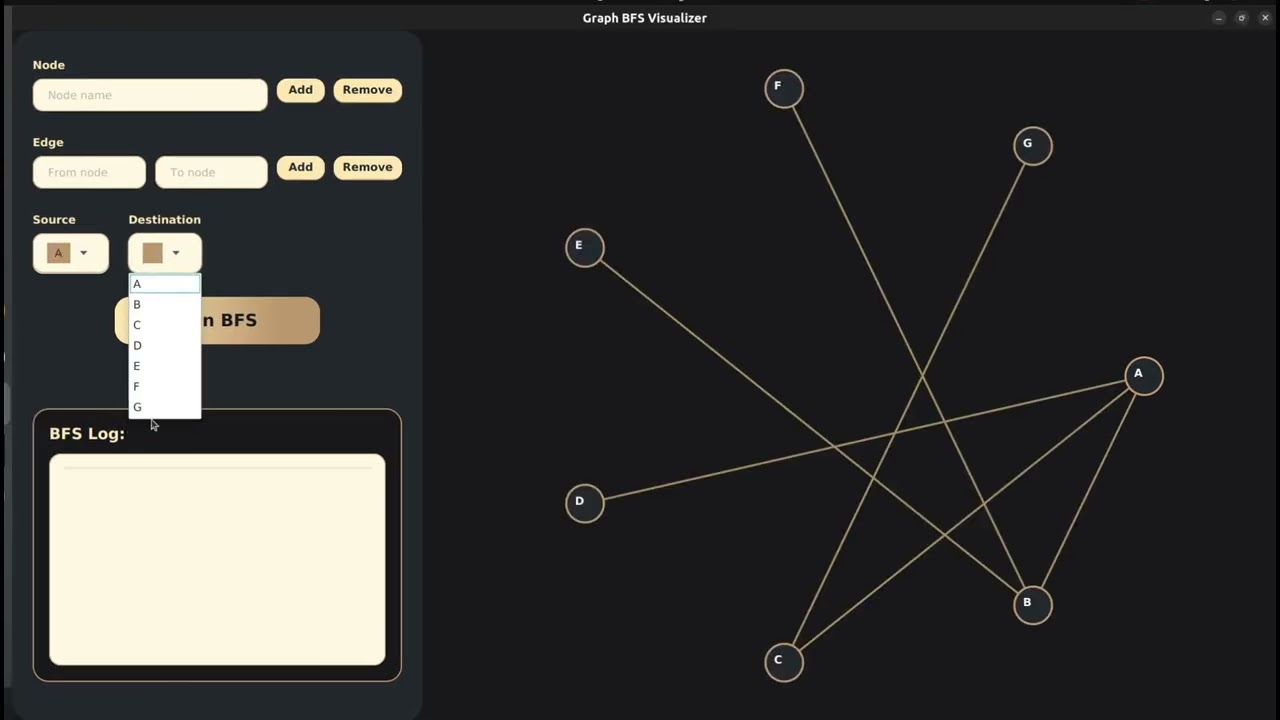This screenshot has height=720, width=1280.
Task: Close the Graph BFS Visualizer window
Action: 1265,18
